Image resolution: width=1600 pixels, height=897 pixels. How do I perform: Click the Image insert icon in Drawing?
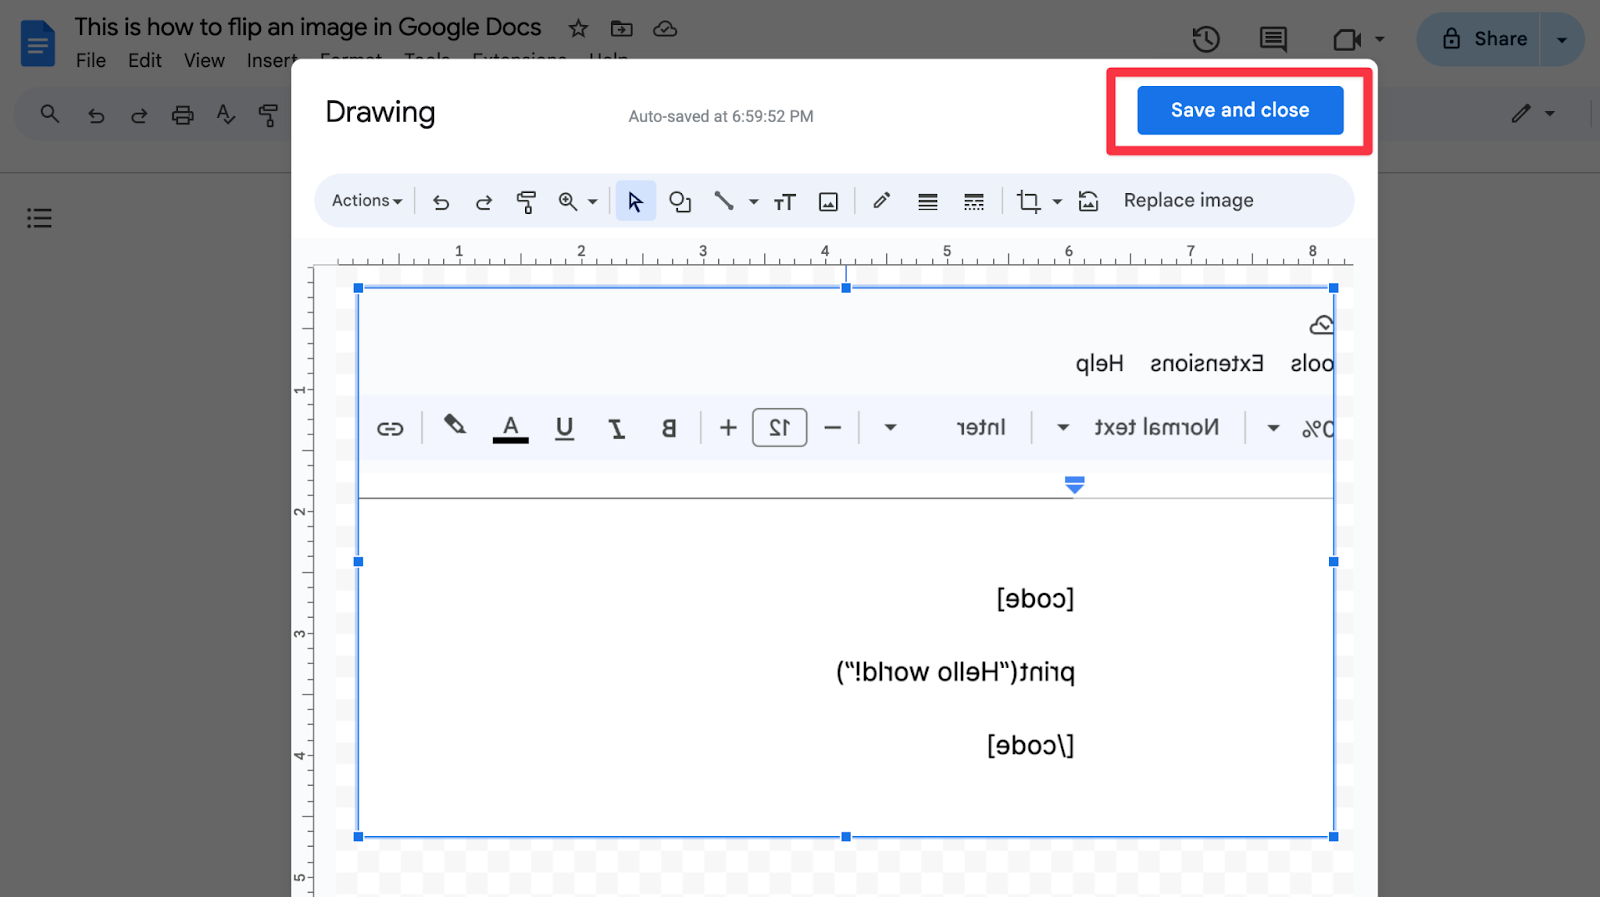828,202
